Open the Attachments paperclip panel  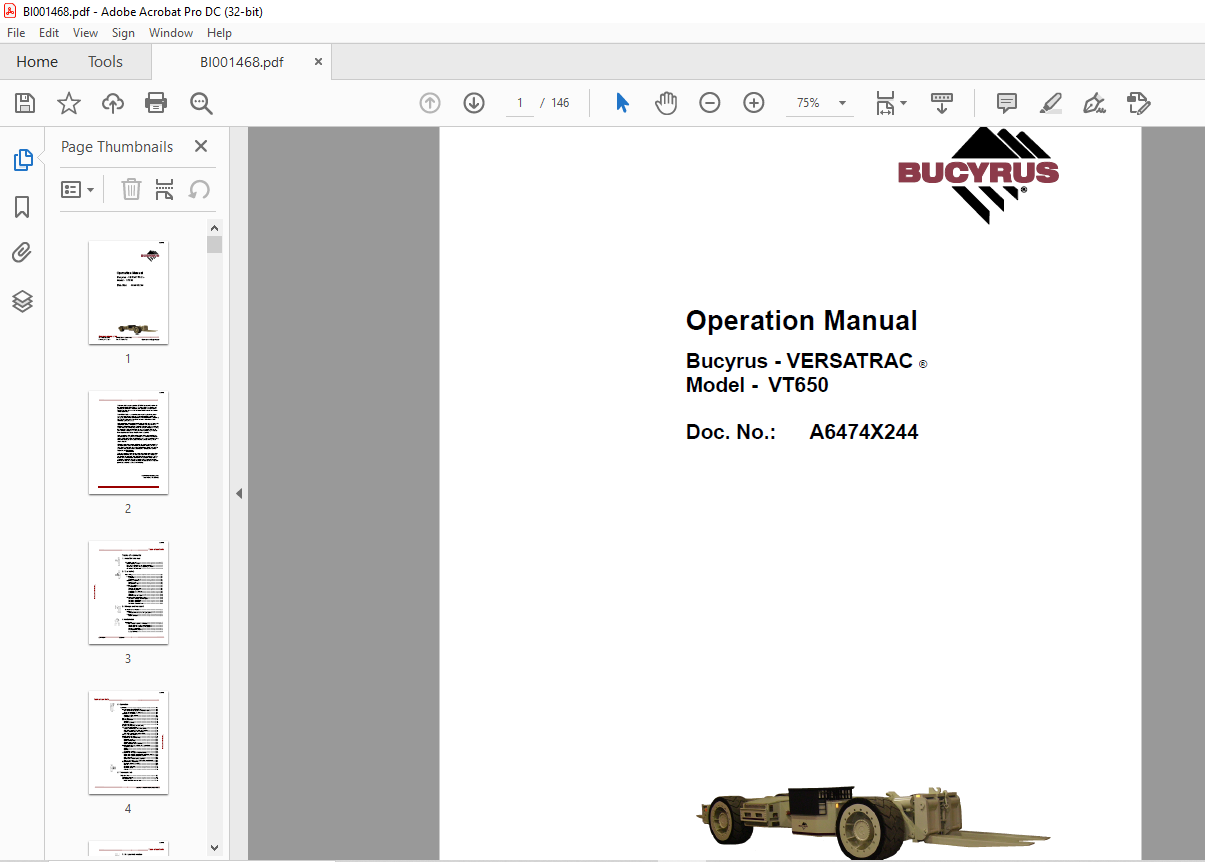22,253
